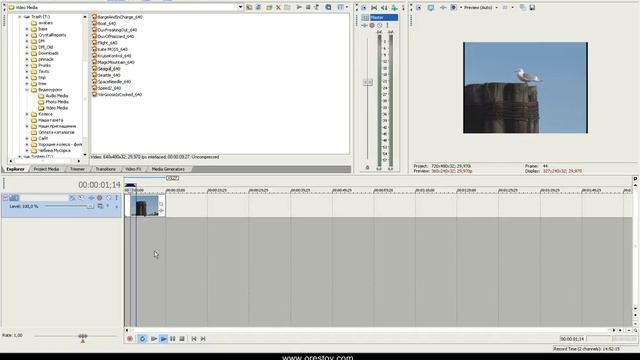Image resolution: width=640 pixels, height=360 pixels.
Task: Click New Folder icon in Explorer toolbar
Action: (269, 7)
